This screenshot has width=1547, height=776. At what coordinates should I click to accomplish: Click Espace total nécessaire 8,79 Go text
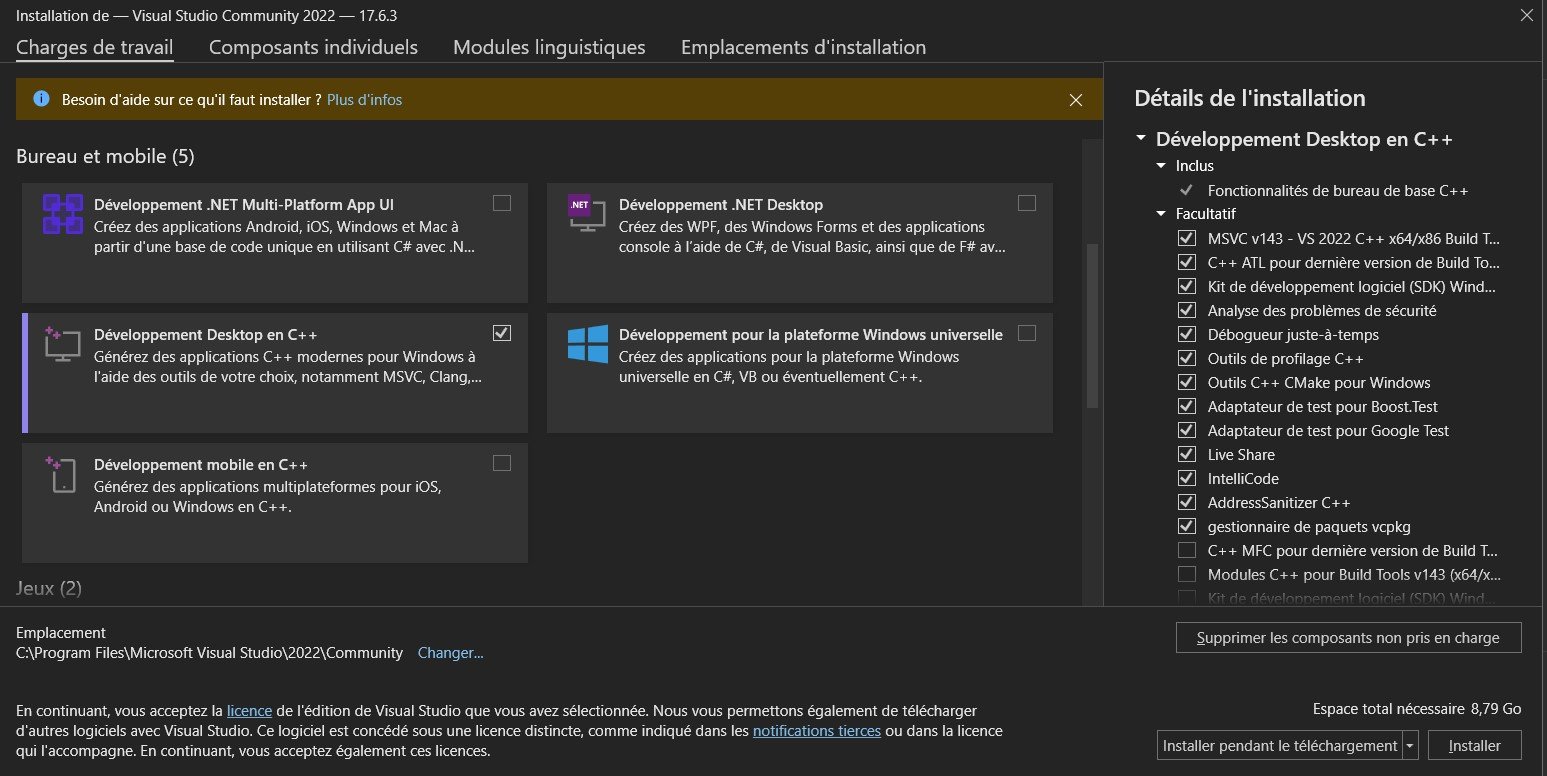[1417, 709]
